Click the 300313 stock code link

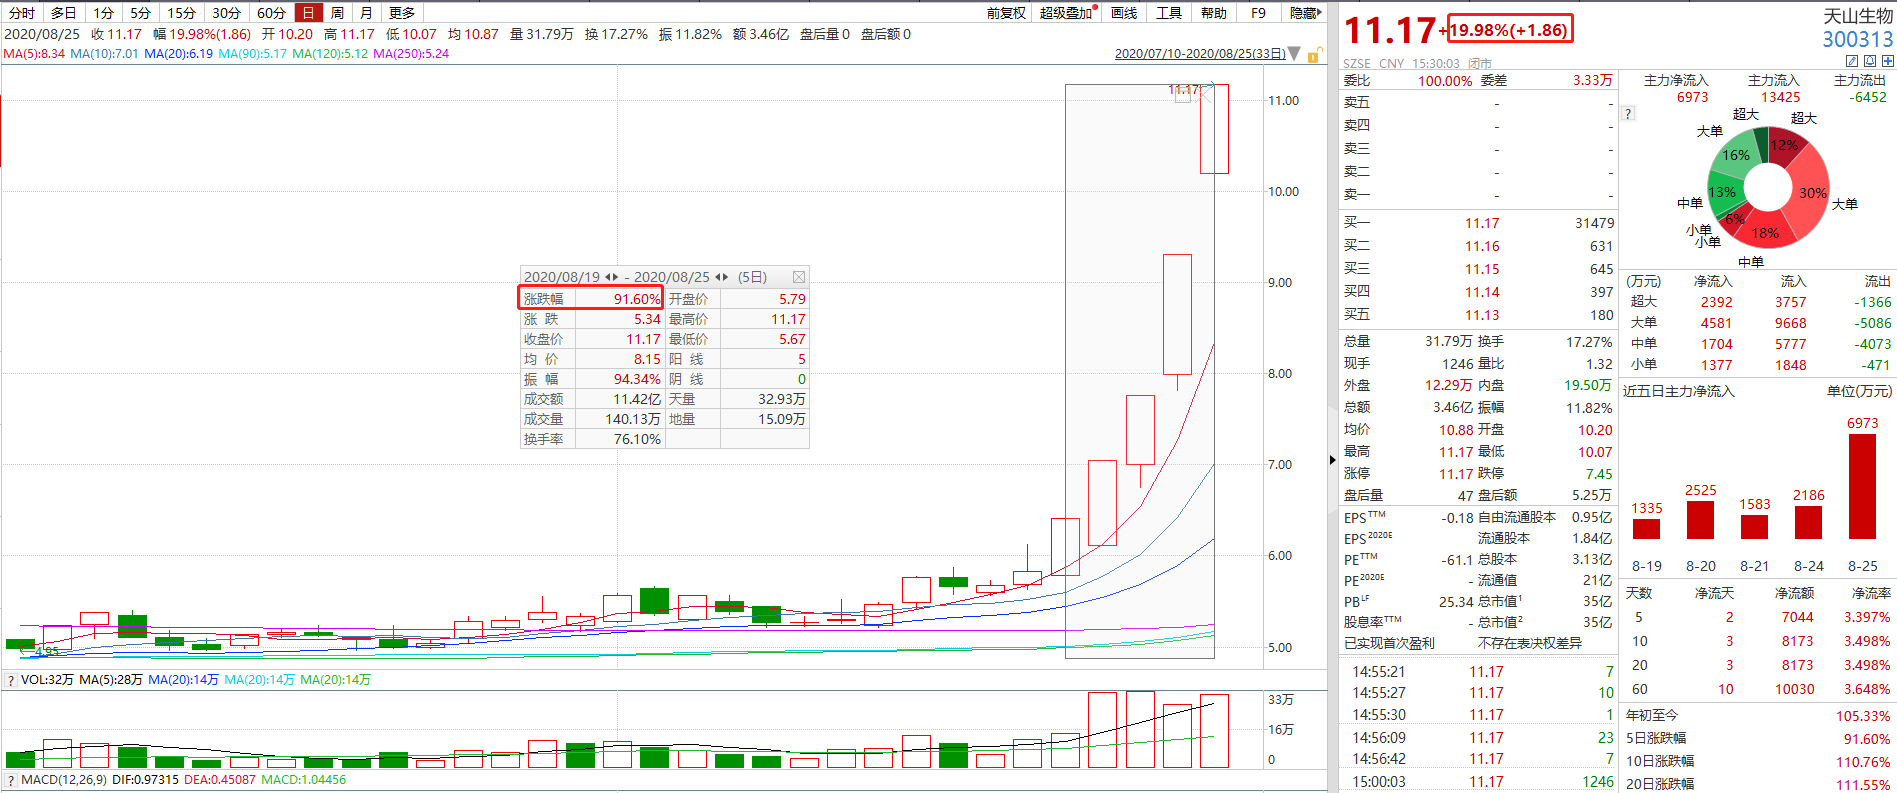pyautogui.click(x=1857, y=40)
